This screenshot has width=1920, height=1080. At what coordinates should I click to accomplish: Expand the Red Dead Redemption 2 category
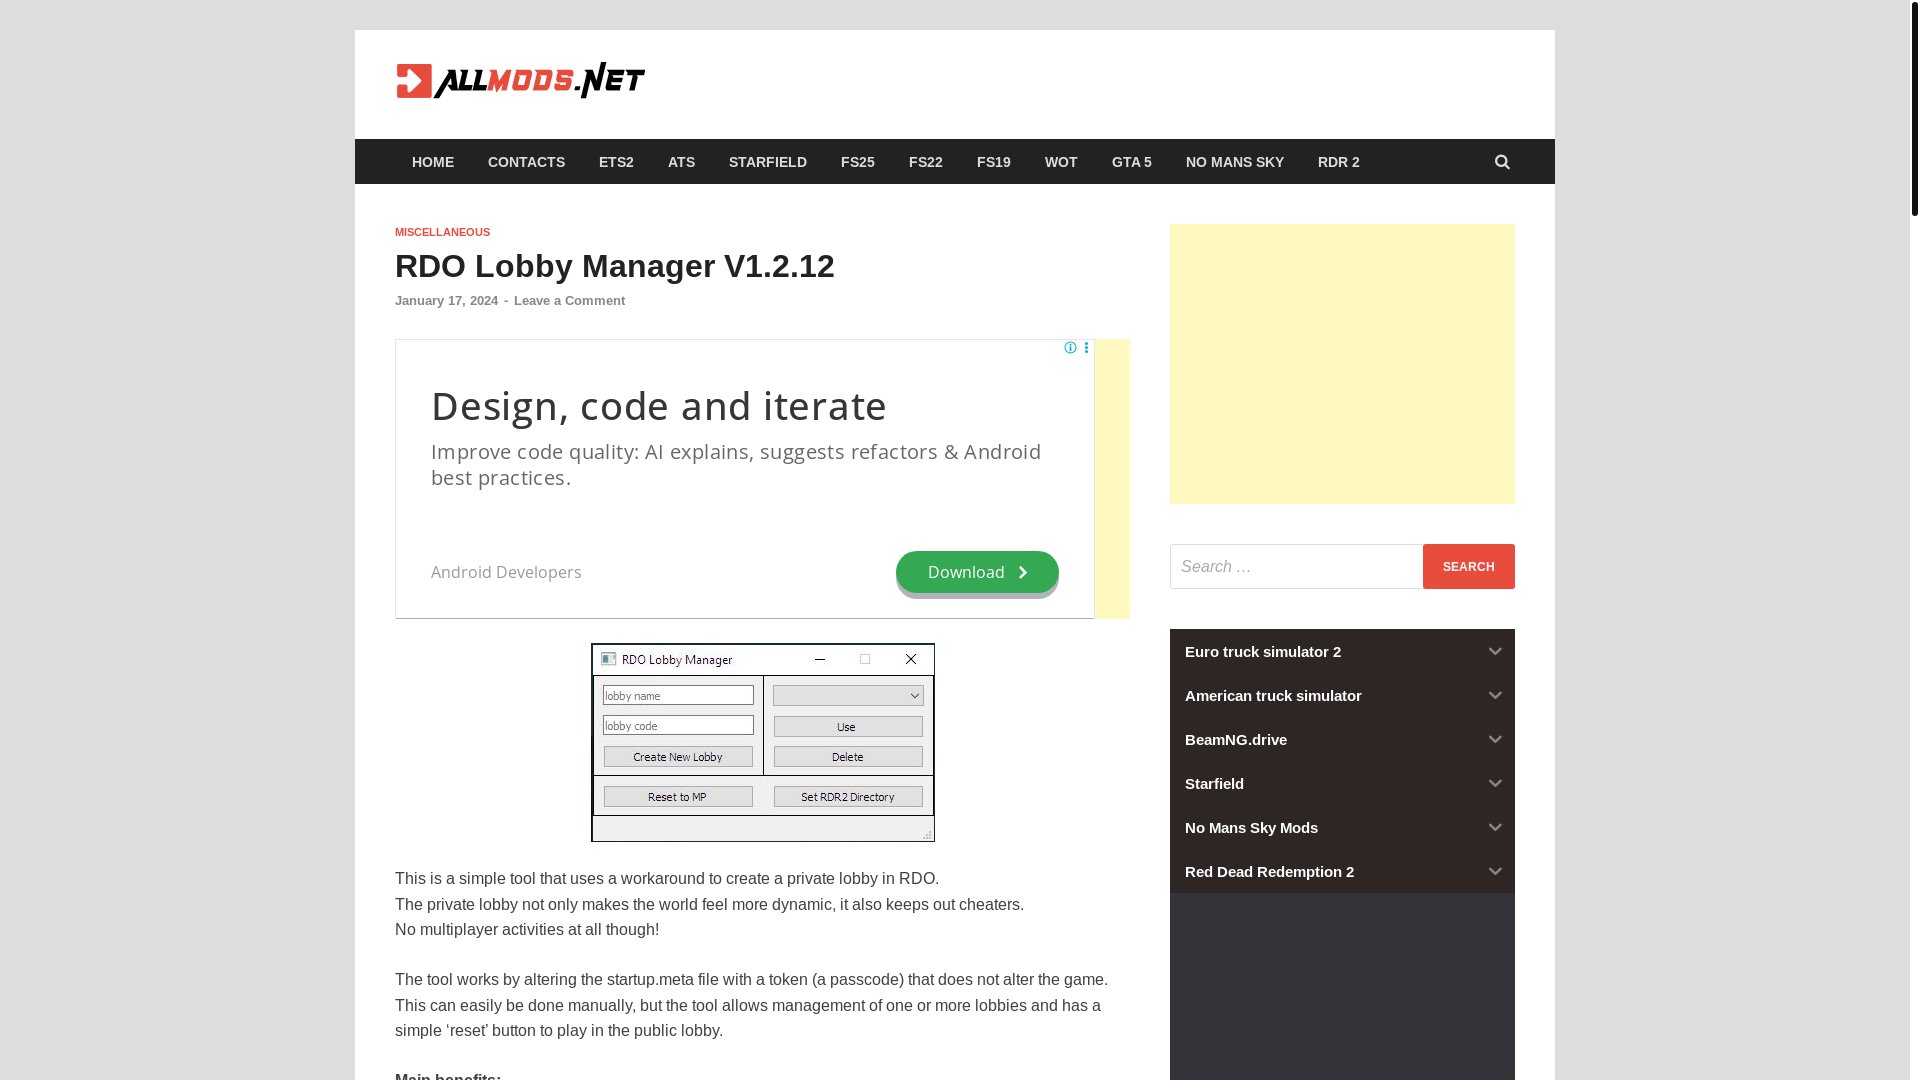[1495, 872]
